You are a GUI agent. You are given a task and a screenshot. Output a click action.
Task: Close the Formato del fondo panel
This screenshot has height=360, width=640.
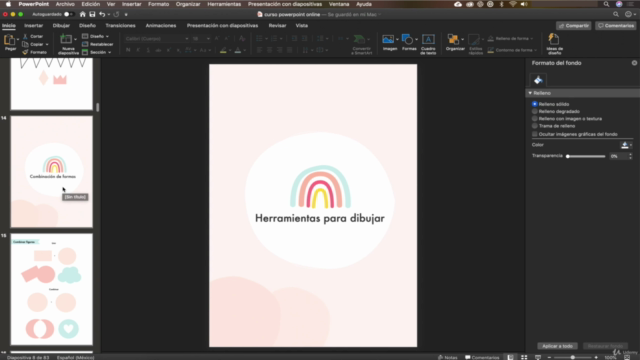pyautogui.click(x=634, y=63)
